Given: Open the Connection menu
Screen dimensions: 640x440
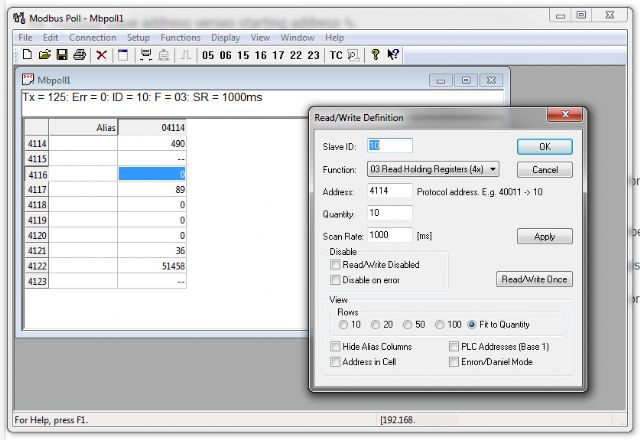Looking at the screenshot, I should [92, 37].
